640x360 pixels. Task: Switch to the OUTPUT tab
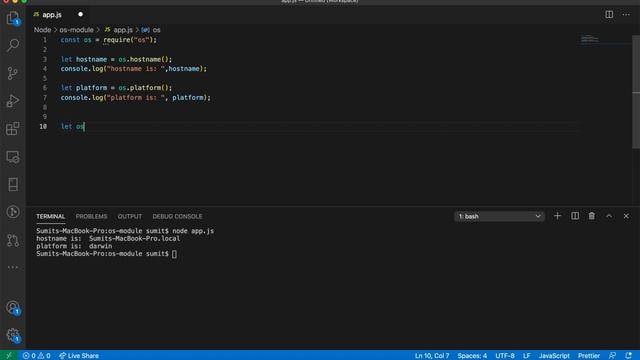(x=130, y=216)
